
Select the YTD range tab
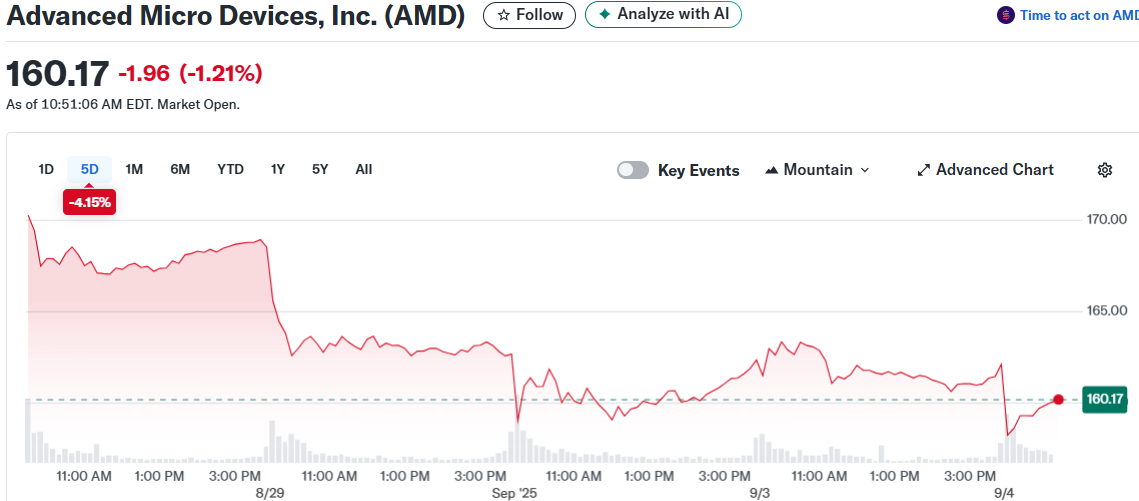[230, 170]
